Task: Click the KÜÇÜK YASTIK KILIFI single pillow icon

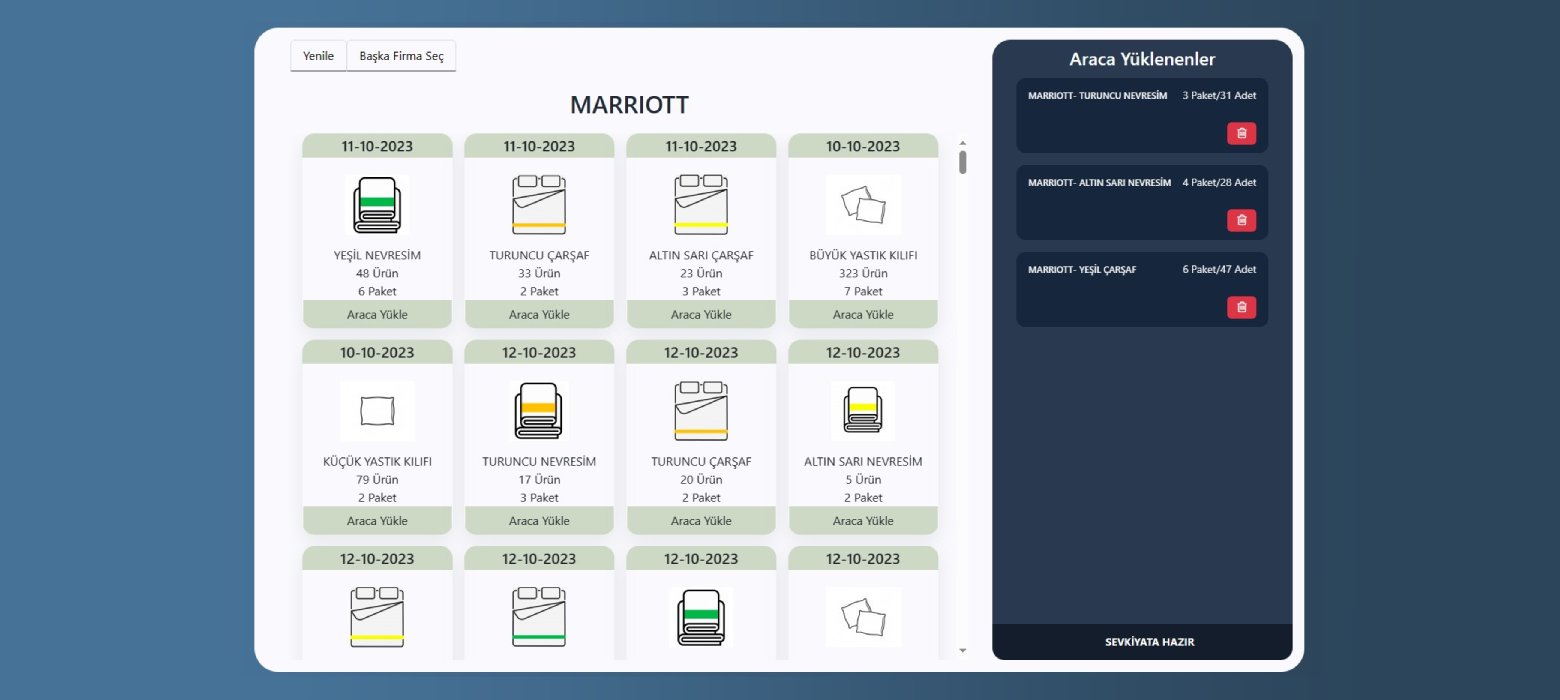Action: point(377,411)
